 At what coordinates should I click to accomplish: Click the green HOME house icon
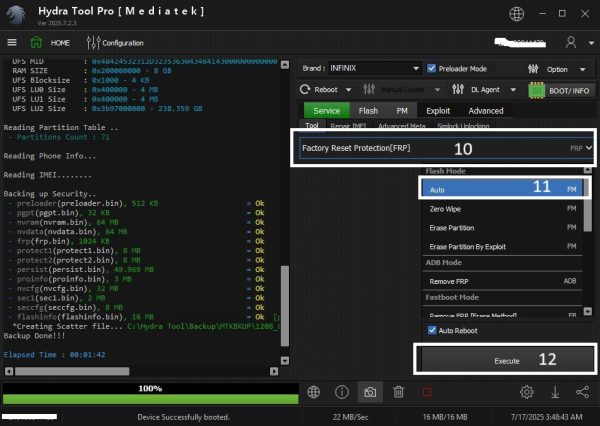point(36,42)
